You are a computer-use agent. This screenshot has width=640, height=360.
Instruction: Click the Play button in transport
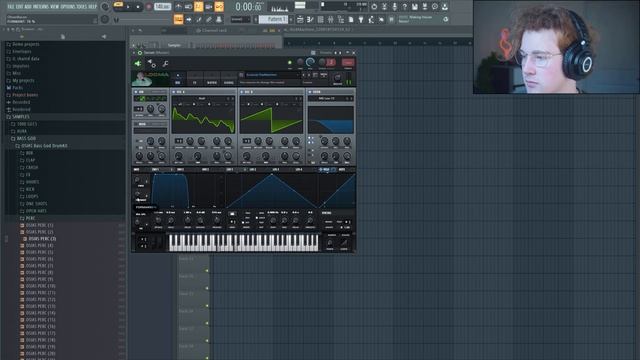pos(128,7)
